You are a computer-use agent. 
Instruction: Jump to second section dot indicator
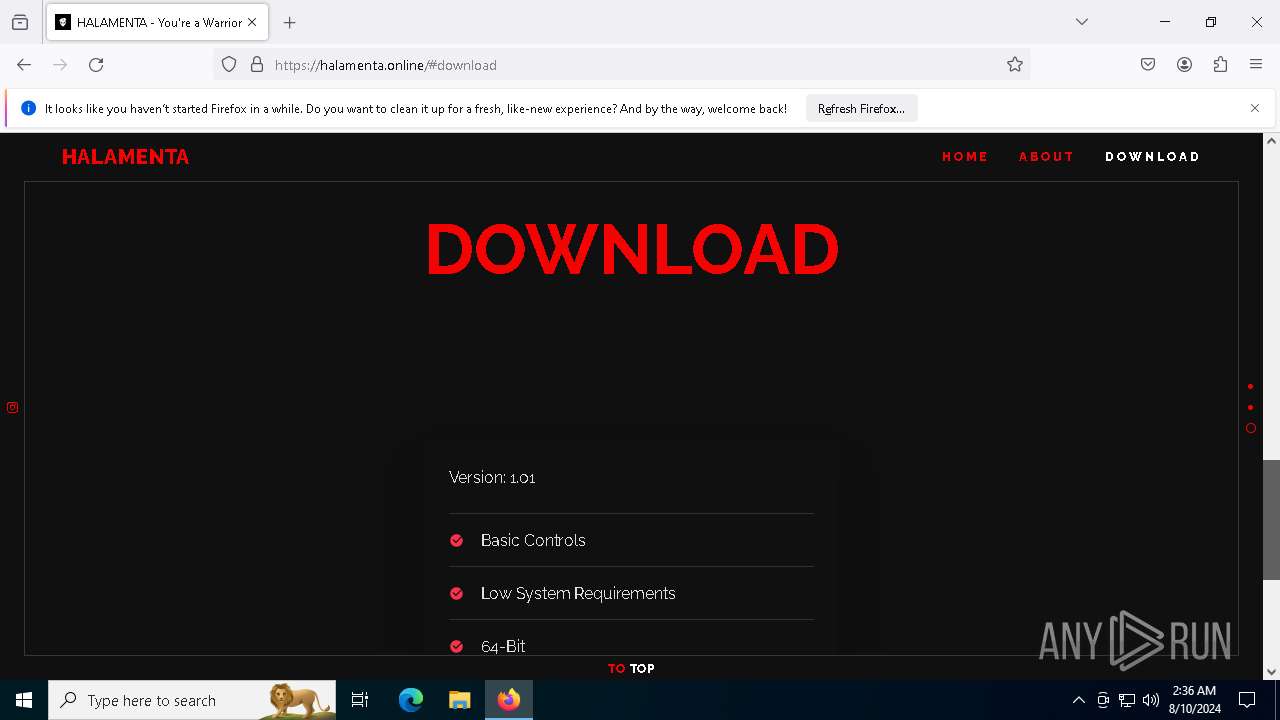pyautogui.click(x=1250, y=407)
